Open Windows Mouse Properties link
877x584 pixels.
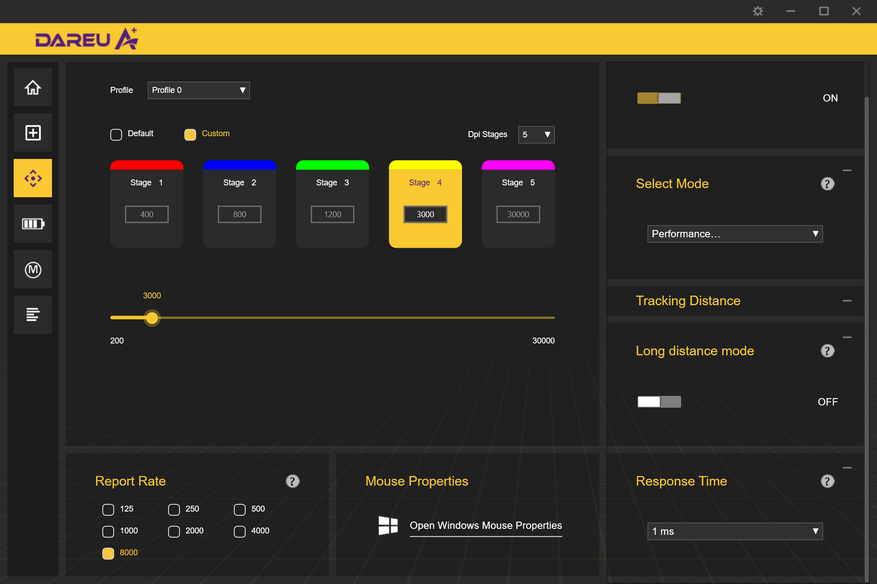click(485, 526)
